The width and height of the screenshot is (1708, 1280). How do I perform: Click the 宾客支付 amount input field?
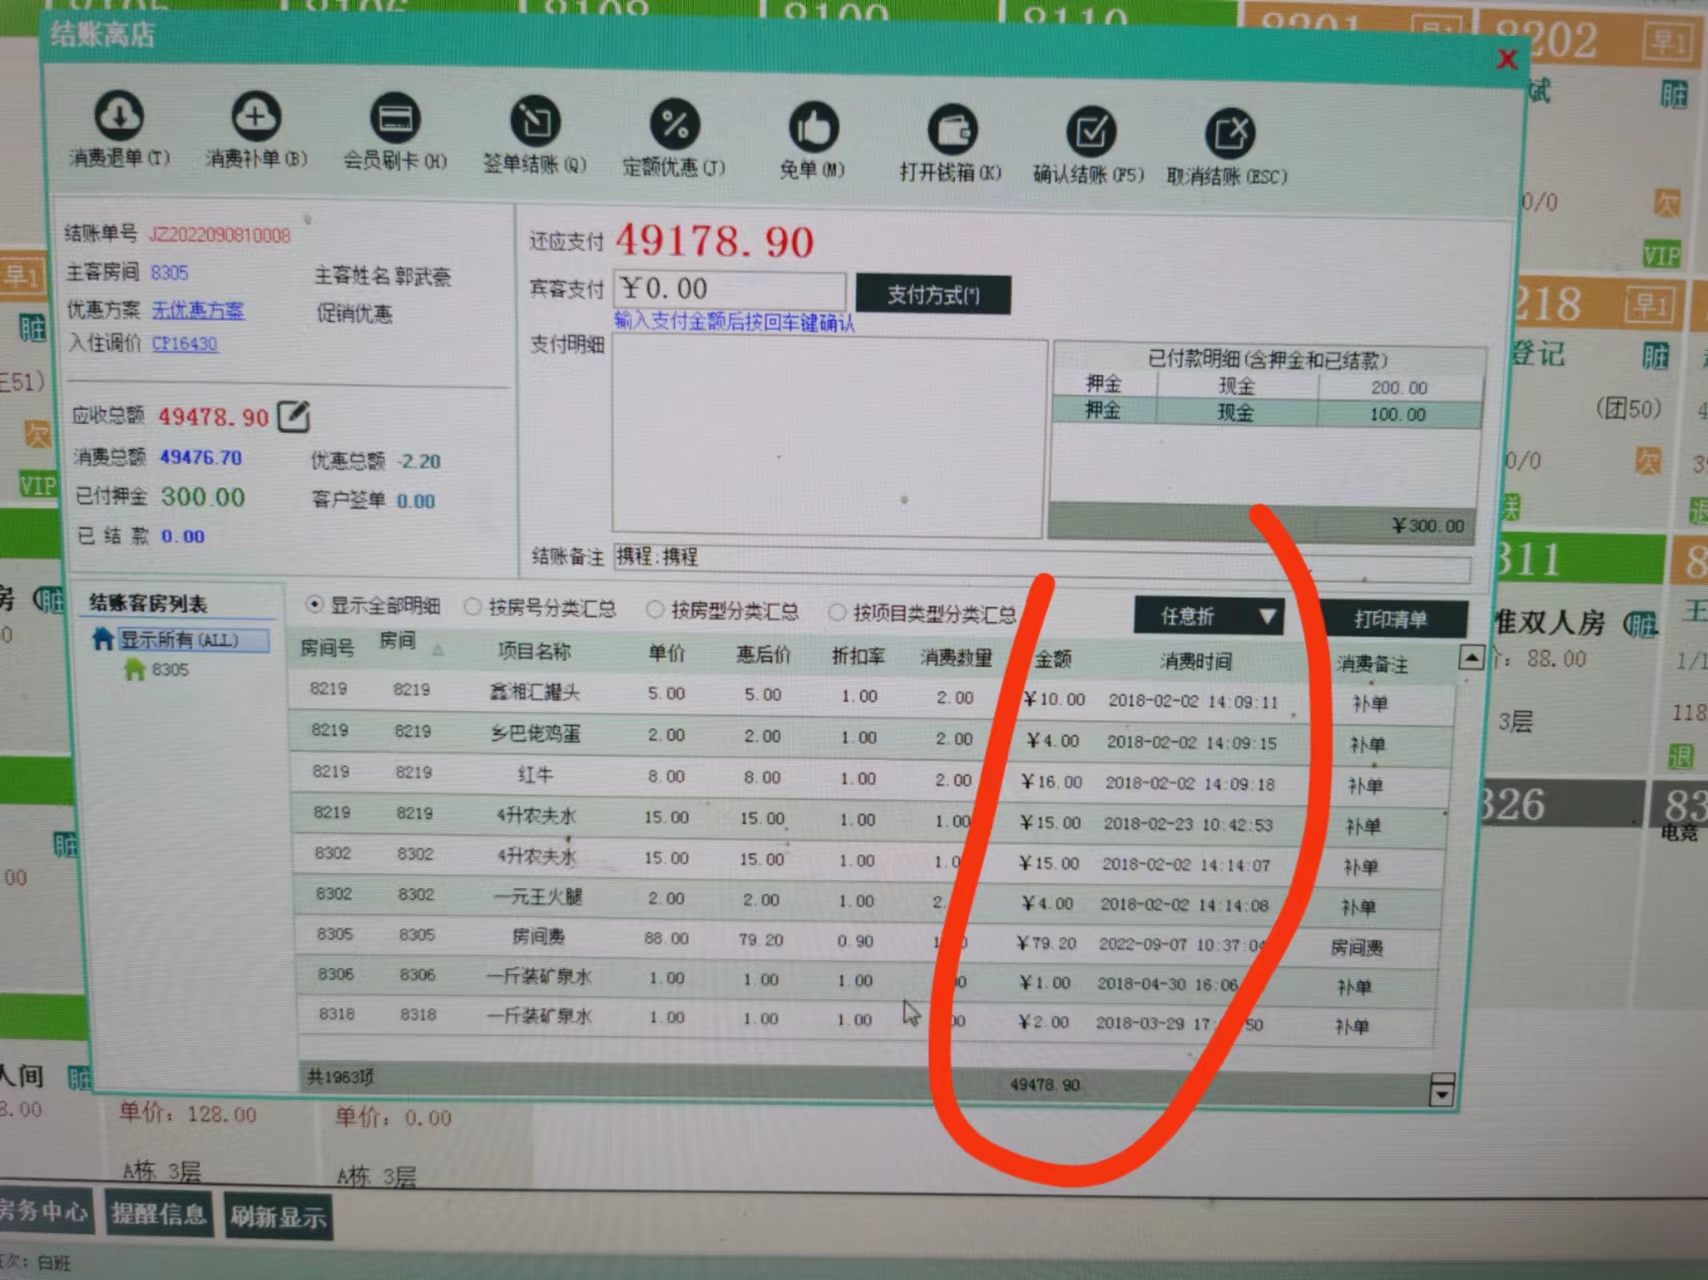pos(730,289)
